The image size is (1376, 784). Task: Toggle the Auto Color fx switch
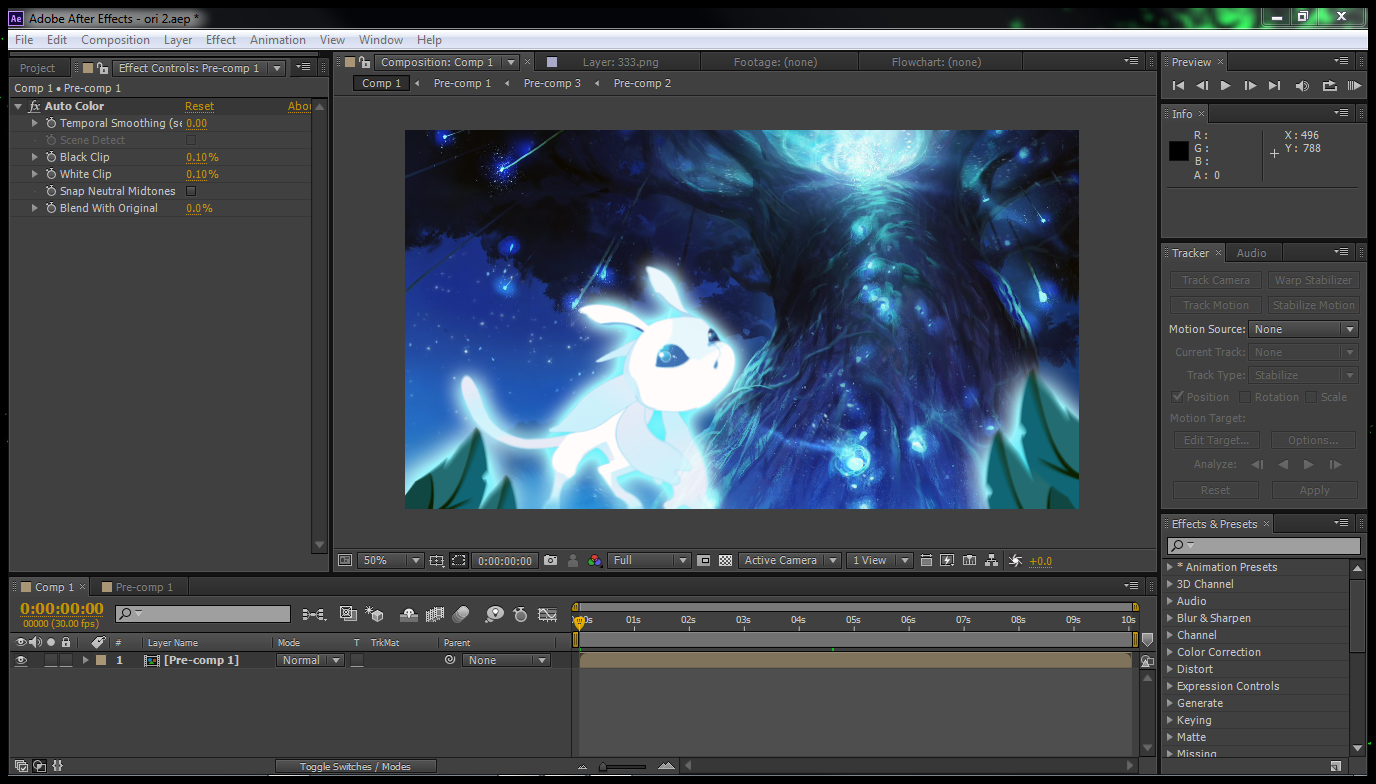click(35, 106)
